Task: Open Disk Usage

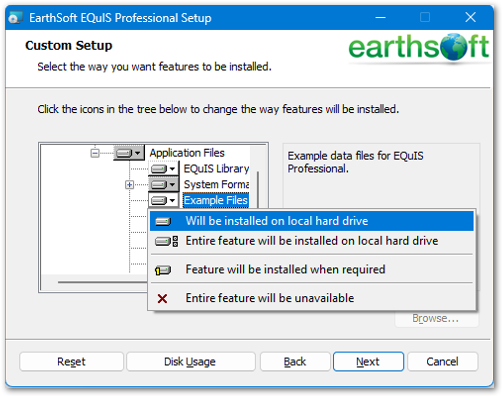Action: (x=191, y=362)
